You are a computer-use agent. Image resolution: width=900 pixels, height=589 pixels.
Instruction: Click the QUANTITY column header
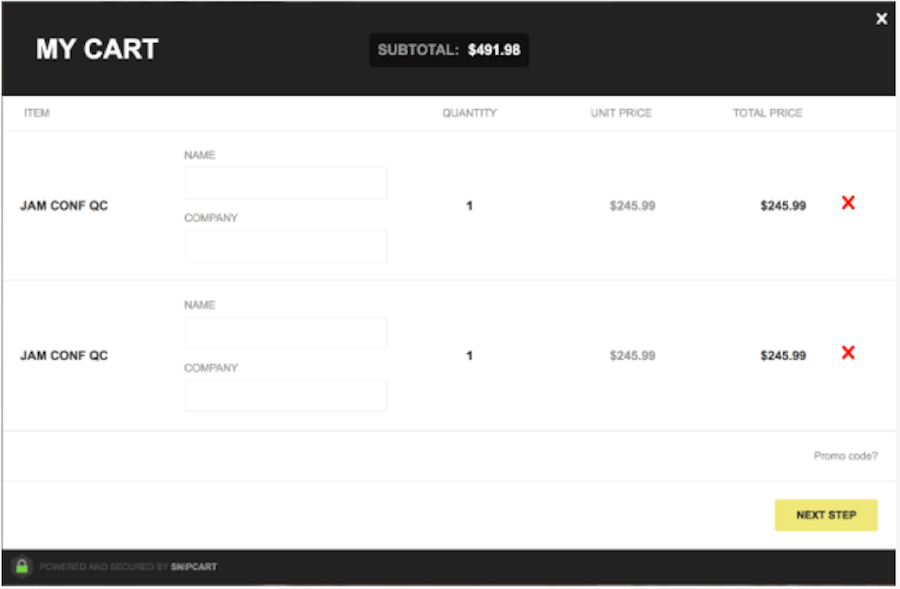[x=470, y=113]
